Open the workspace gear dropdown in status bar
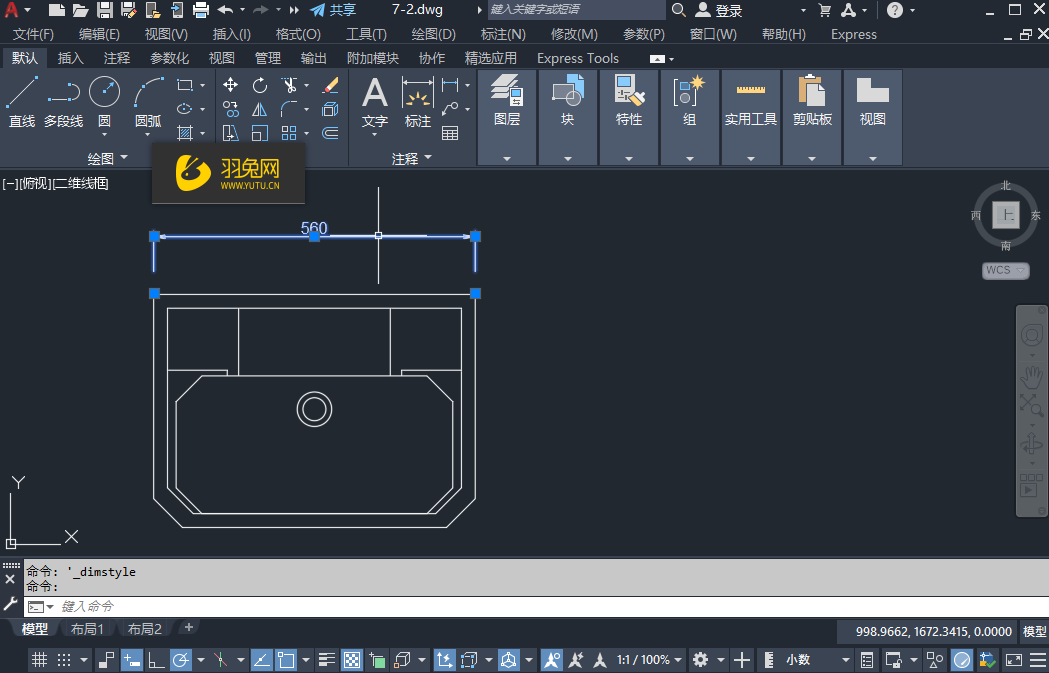The image size is (1049, 673). point(721,660)
